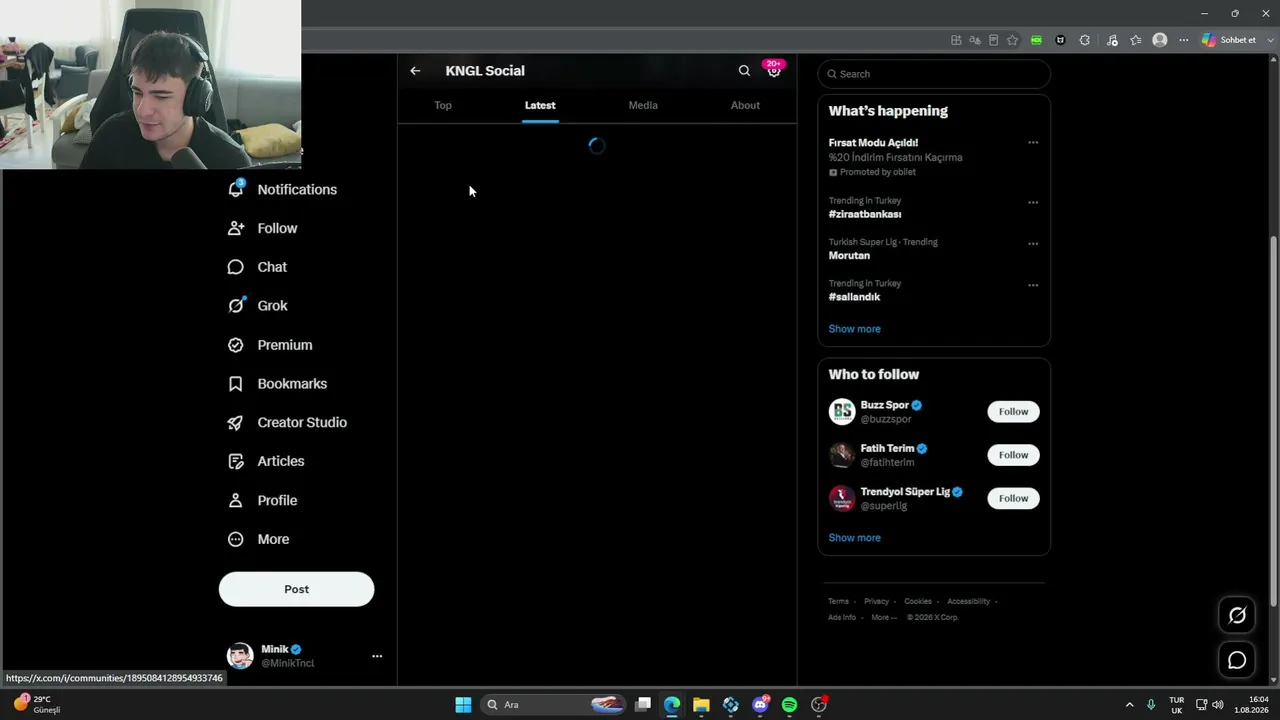Open the browser profile avatar
Image resolution: width=1280 pixels, height=720 pixels.
click(x=1160, y=40)
